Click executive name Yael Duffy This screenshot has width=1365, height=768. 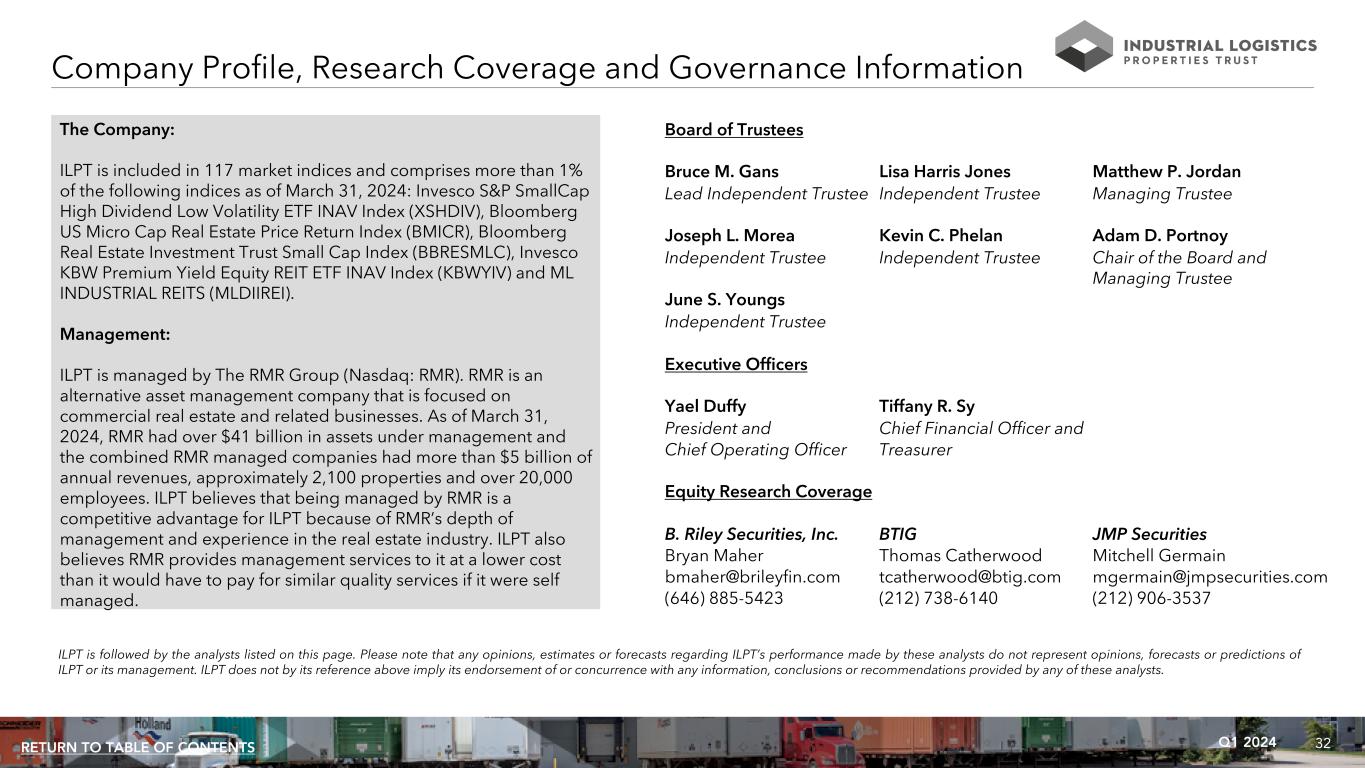(x=705, y=407)
